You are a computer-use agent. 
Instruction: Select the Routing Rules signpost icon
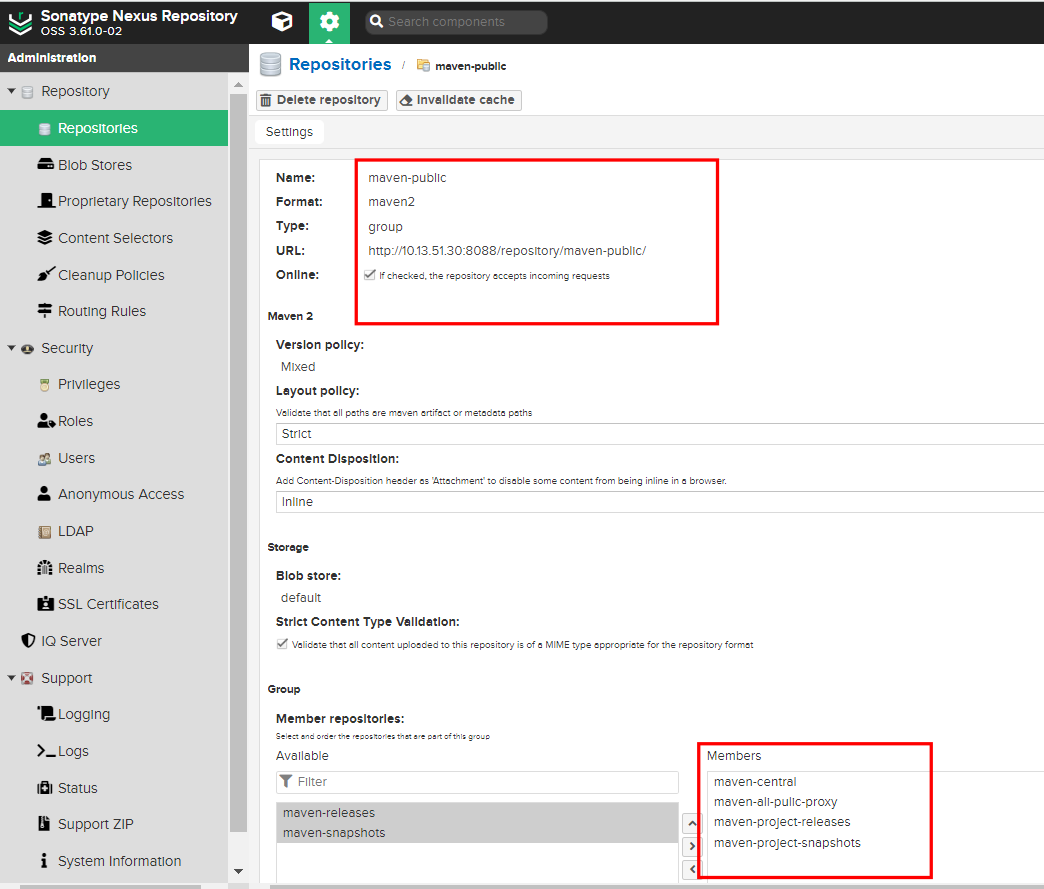tap(44, 311)
